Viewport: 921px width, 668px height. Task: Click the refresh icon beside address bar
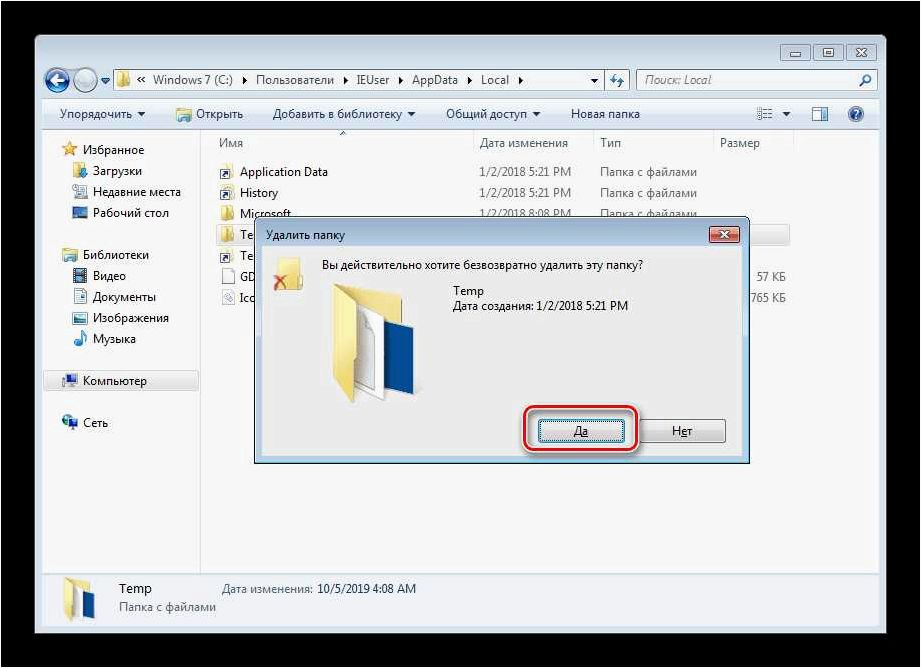pos(616,80)
